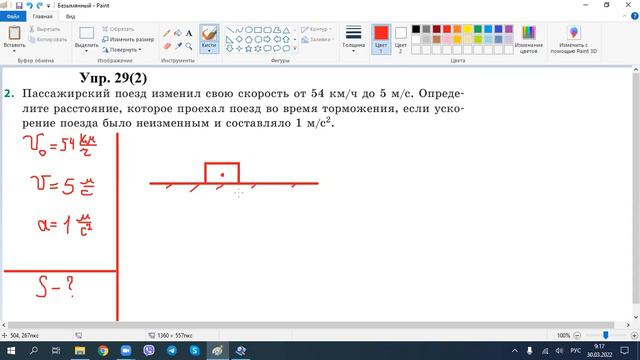Open Viber from the taskbar
The image size is (640, 360).
[149, 351]
